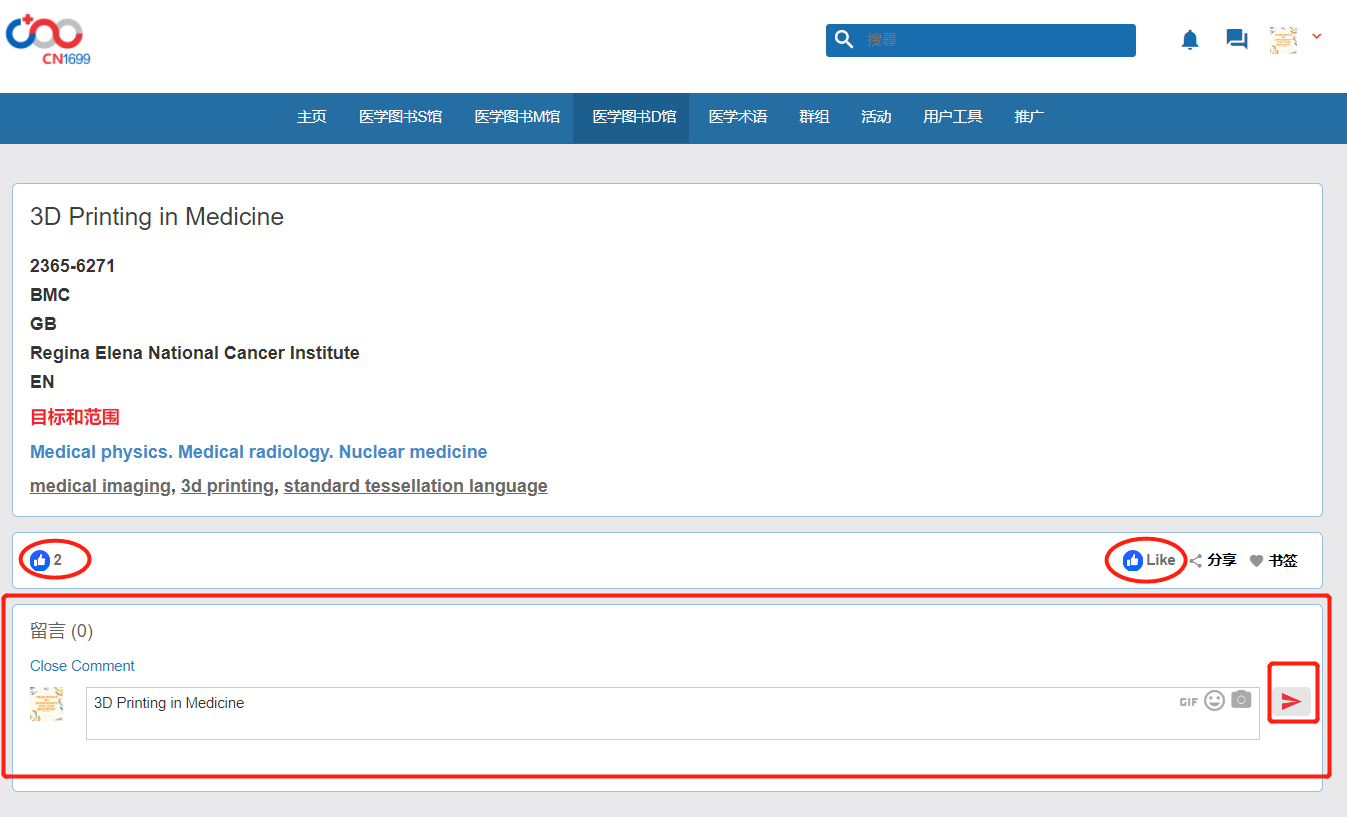
Task: Click the Like button
Action: click(x=1149, y=560)
